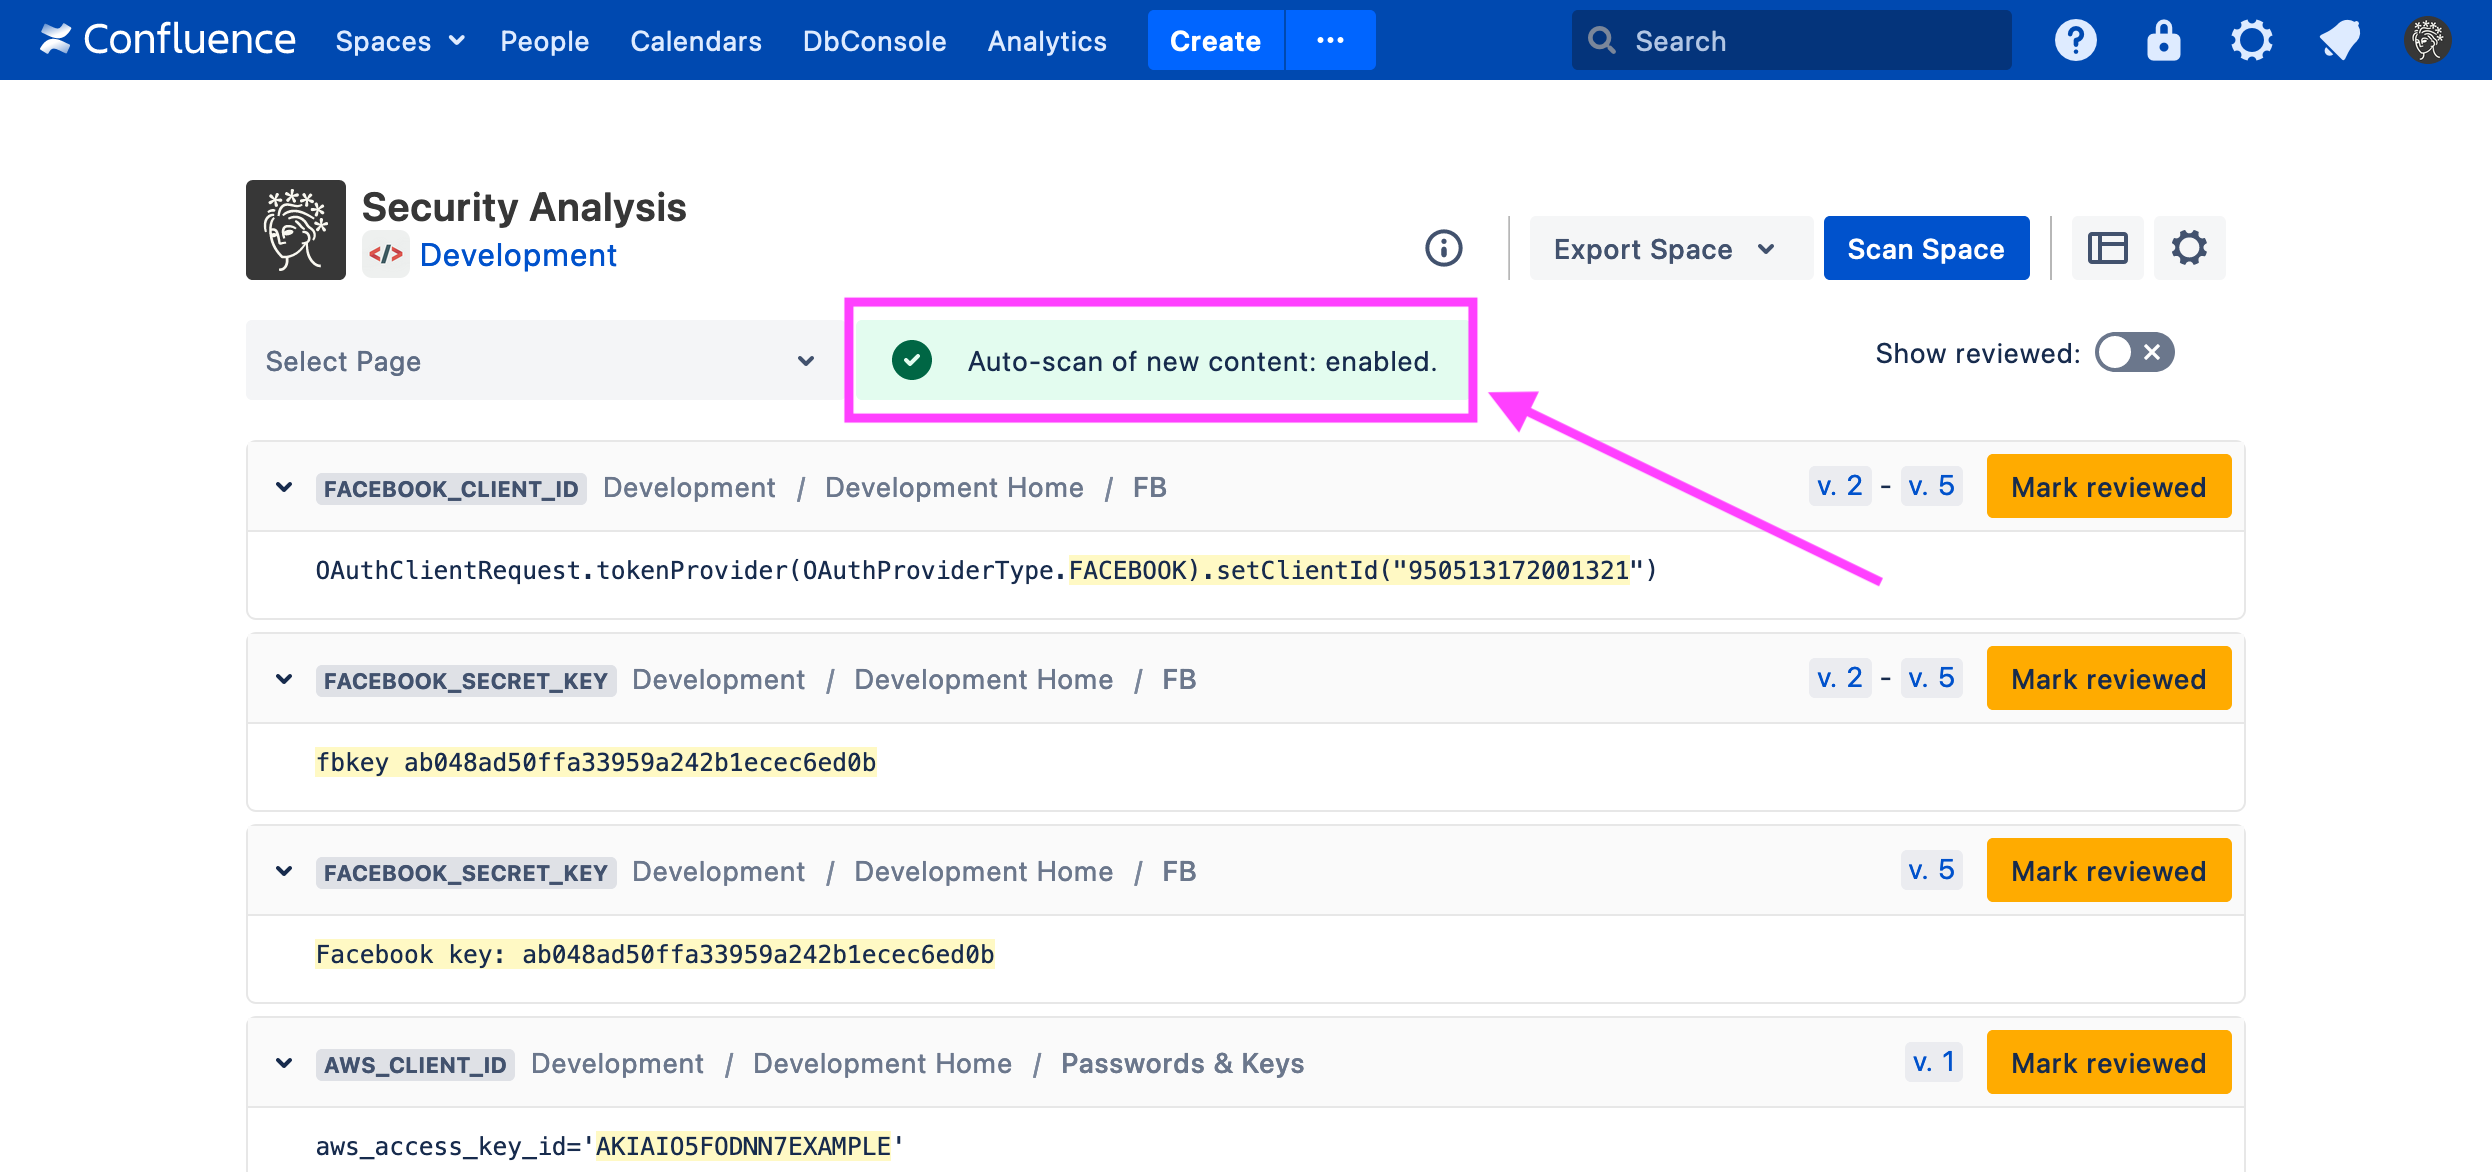Open the help question mark icon
Image resolution: width=2492 pixels, height=1172 pixels.
click(2075, 41)
